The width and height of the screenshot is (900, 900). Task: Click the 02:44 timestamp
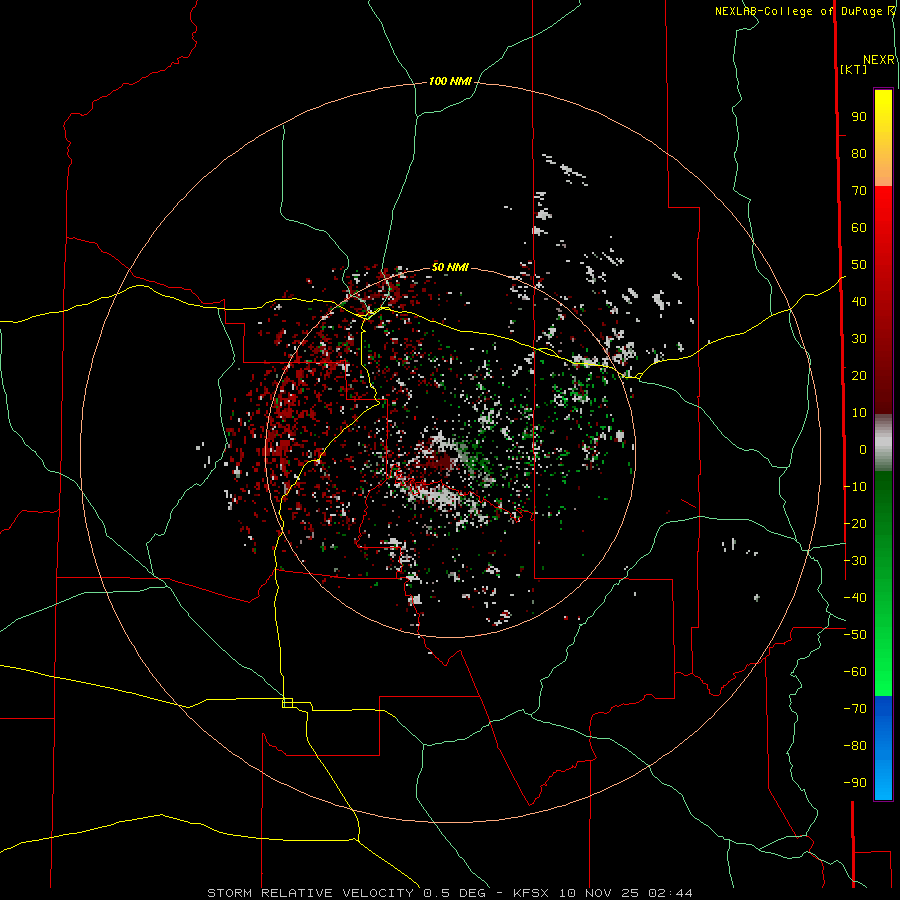[670, 893]
